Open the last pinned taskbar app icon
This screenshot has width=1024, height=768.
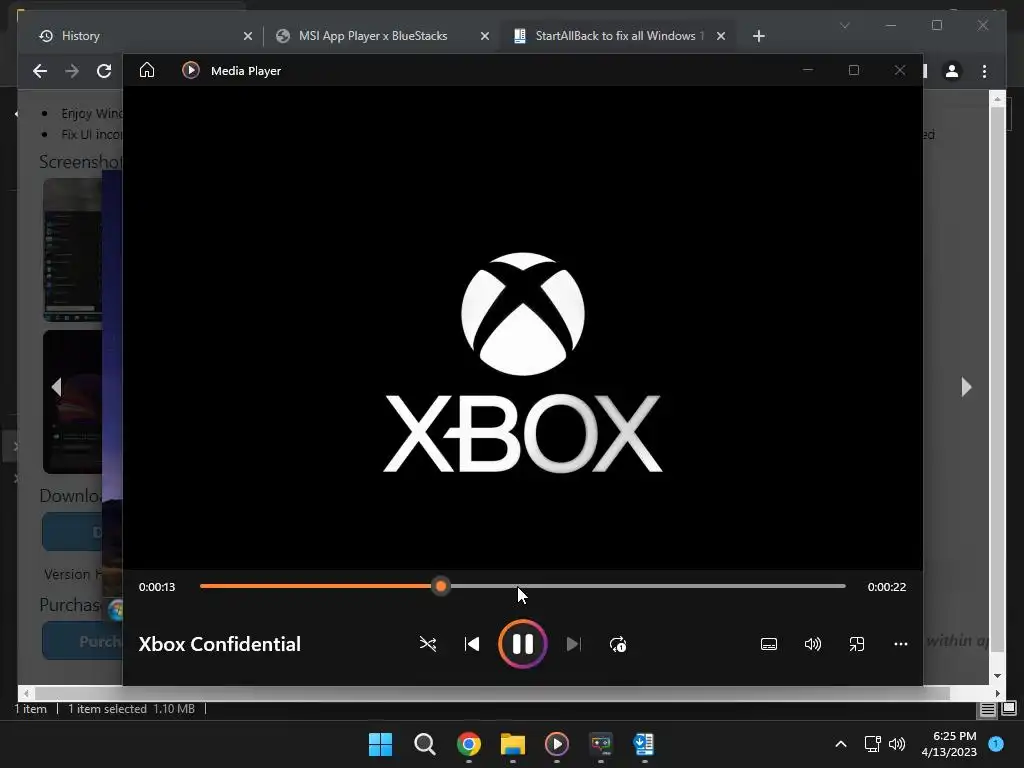(x=644, y=744)
